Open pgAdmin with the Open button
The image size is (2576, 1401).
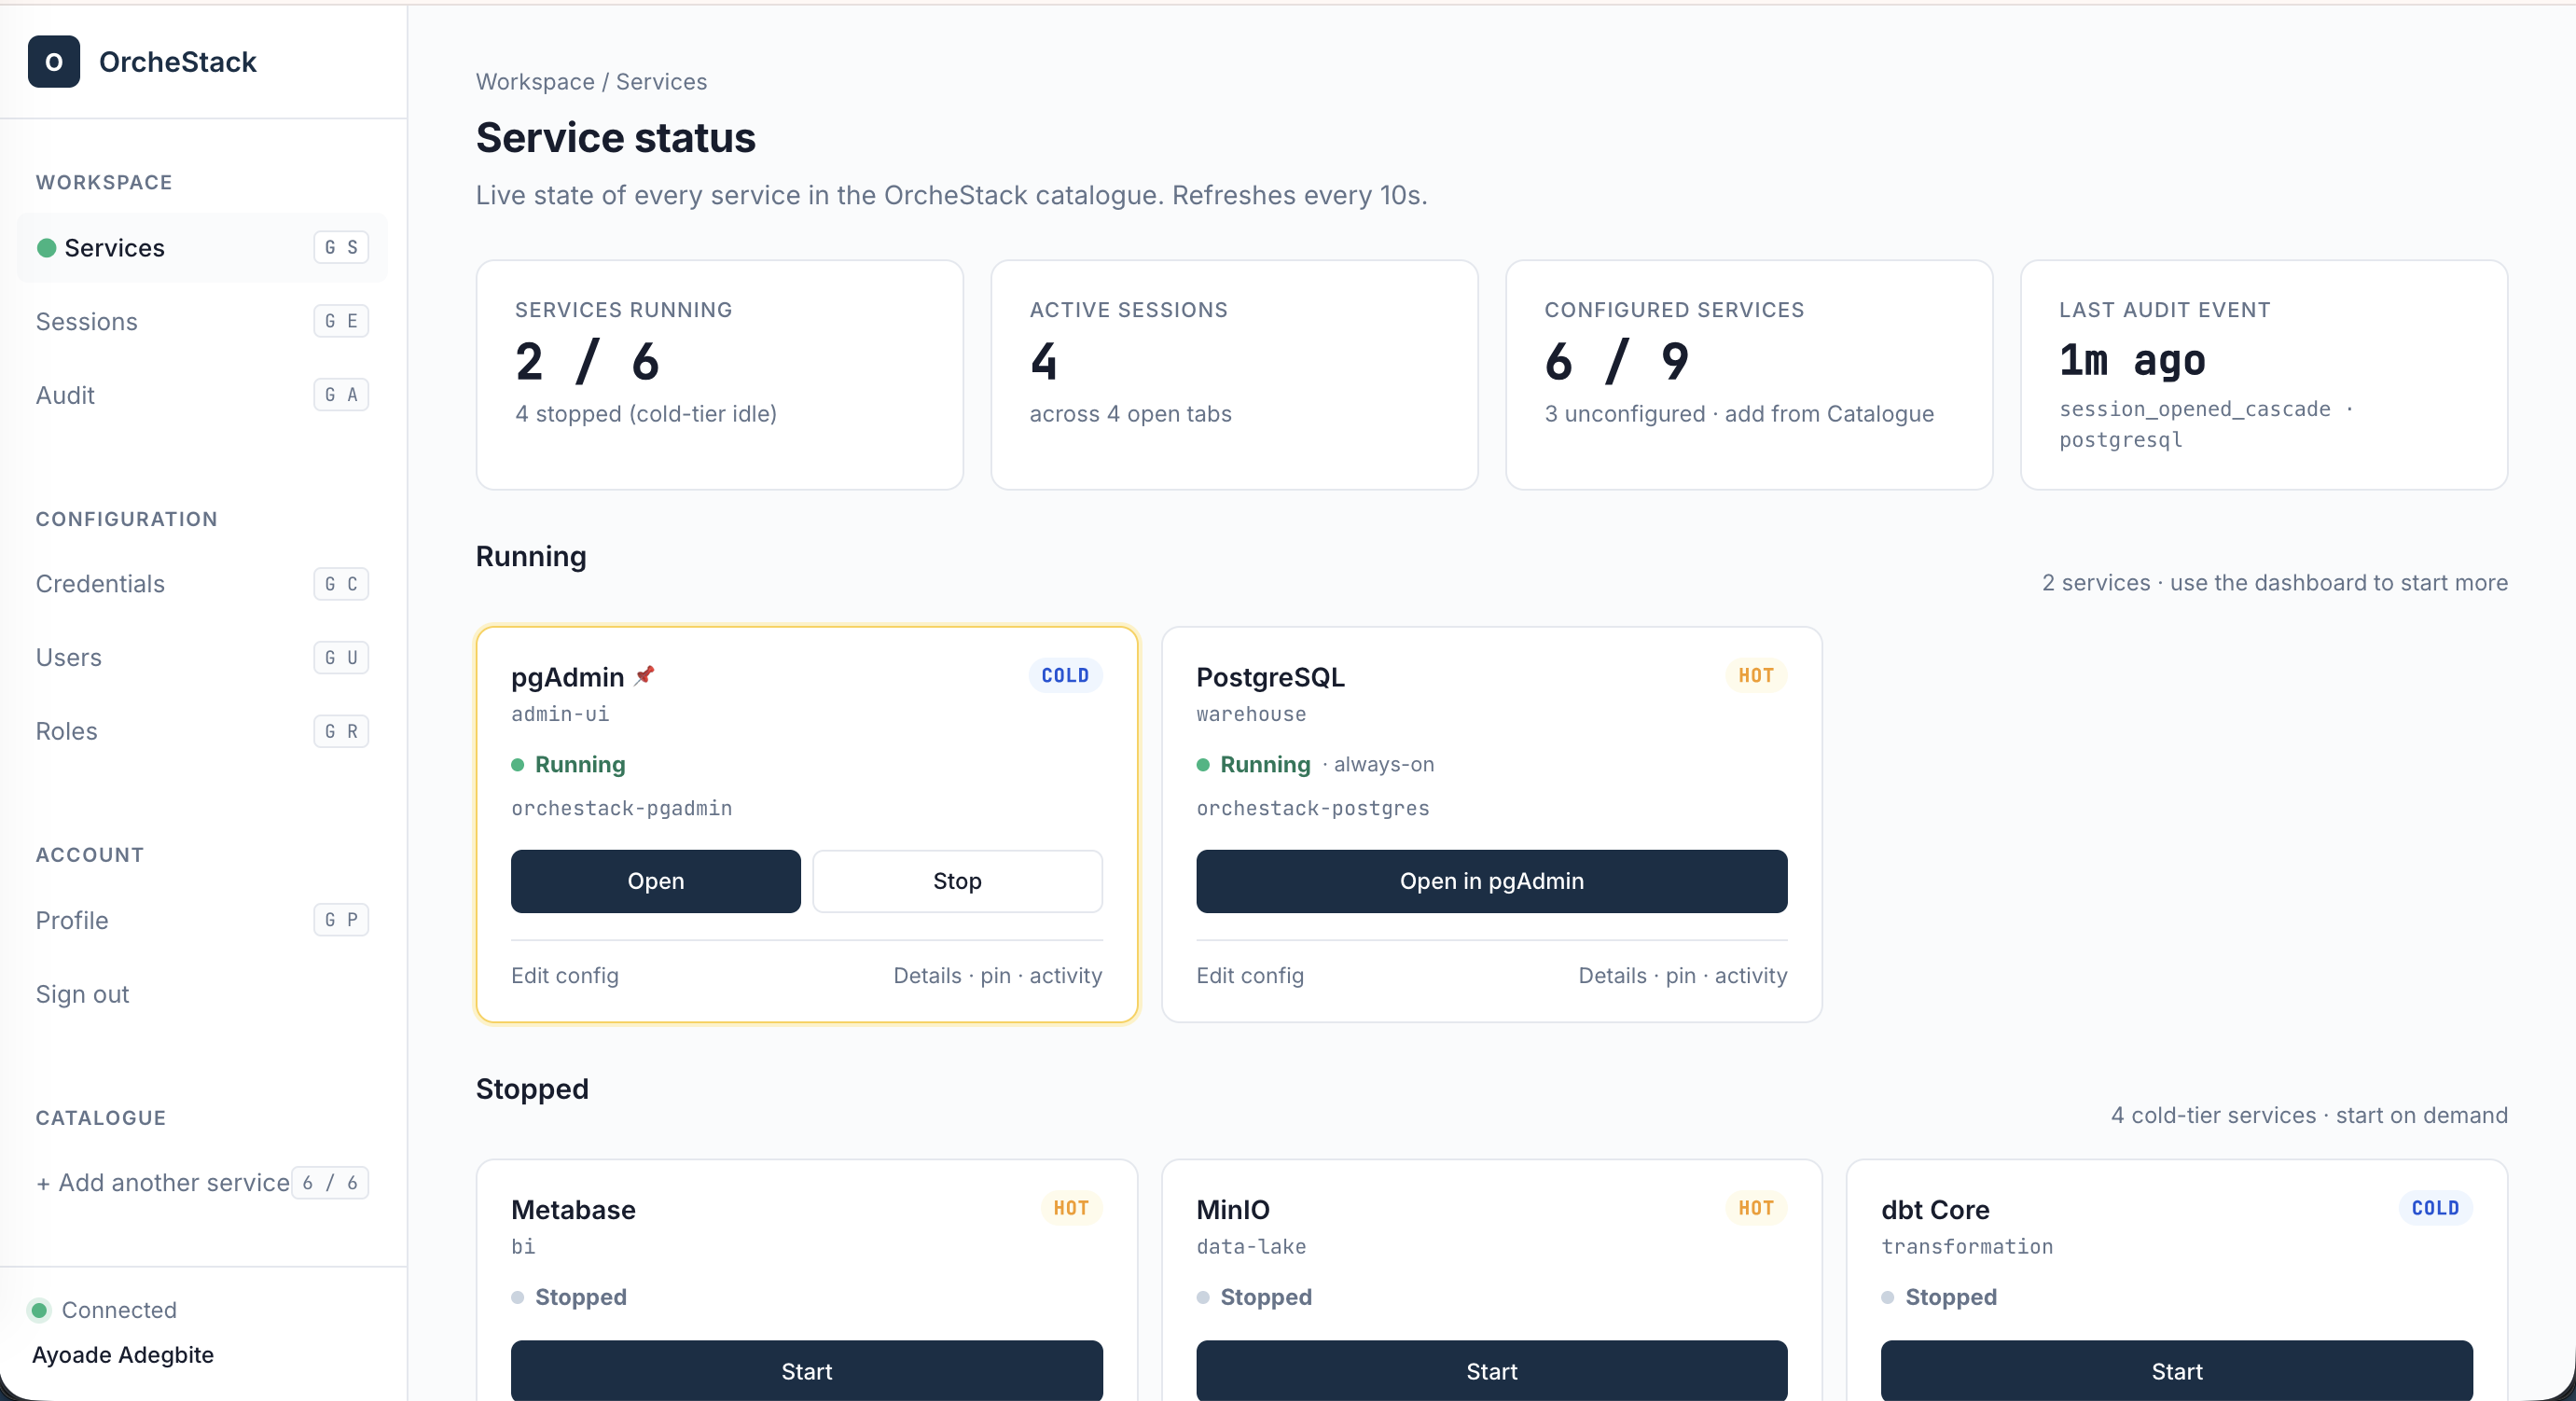pyautogui.click(x=656, y=881)
